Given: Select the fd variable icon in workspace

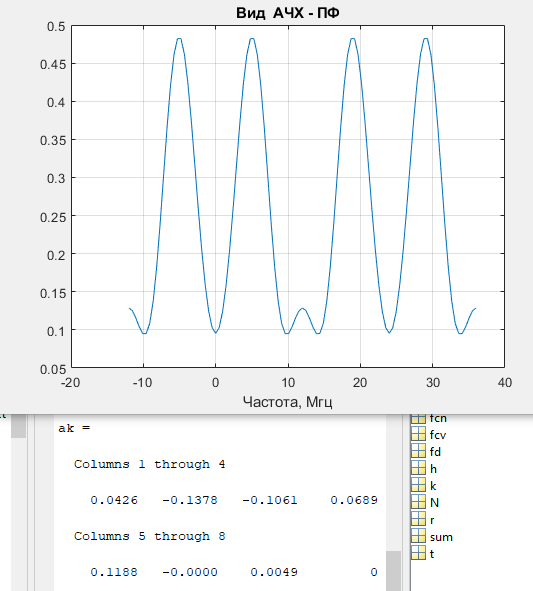Looking at the screenshot, I should coord(418,452).
